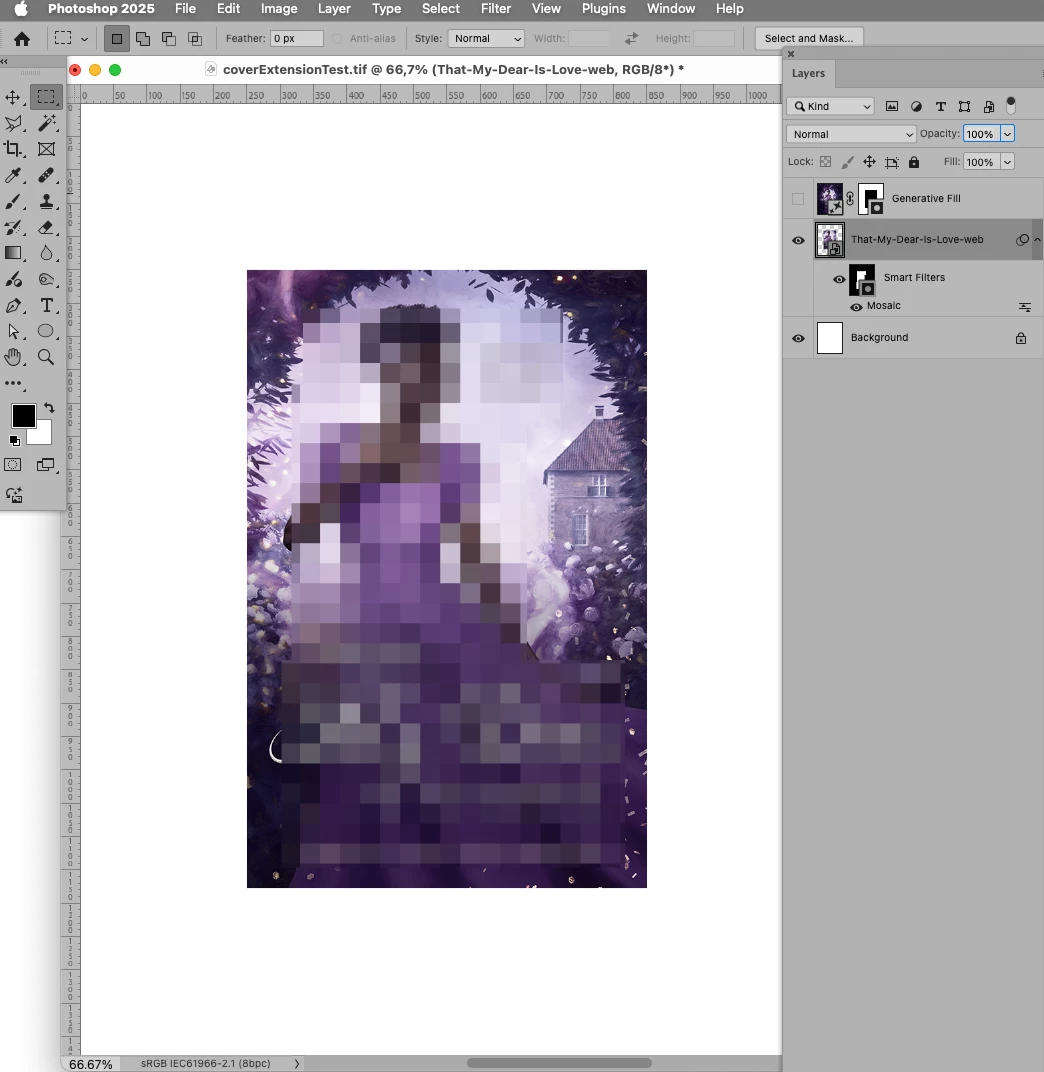
Task: Filter layers by type layers
Action: [x=941, y=106]
